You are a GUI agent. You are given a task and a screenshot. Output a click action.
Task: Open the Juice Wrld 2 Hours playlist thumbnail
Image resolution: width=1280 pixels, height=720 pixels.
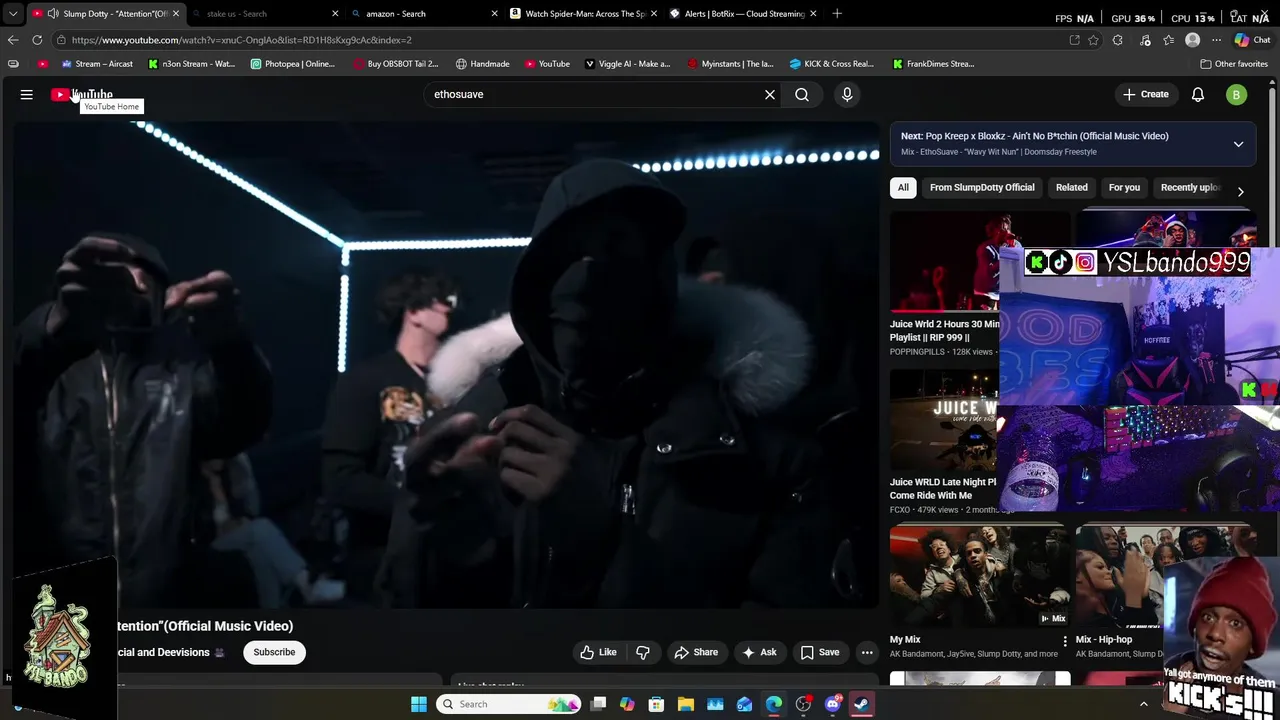click(944, 263)
